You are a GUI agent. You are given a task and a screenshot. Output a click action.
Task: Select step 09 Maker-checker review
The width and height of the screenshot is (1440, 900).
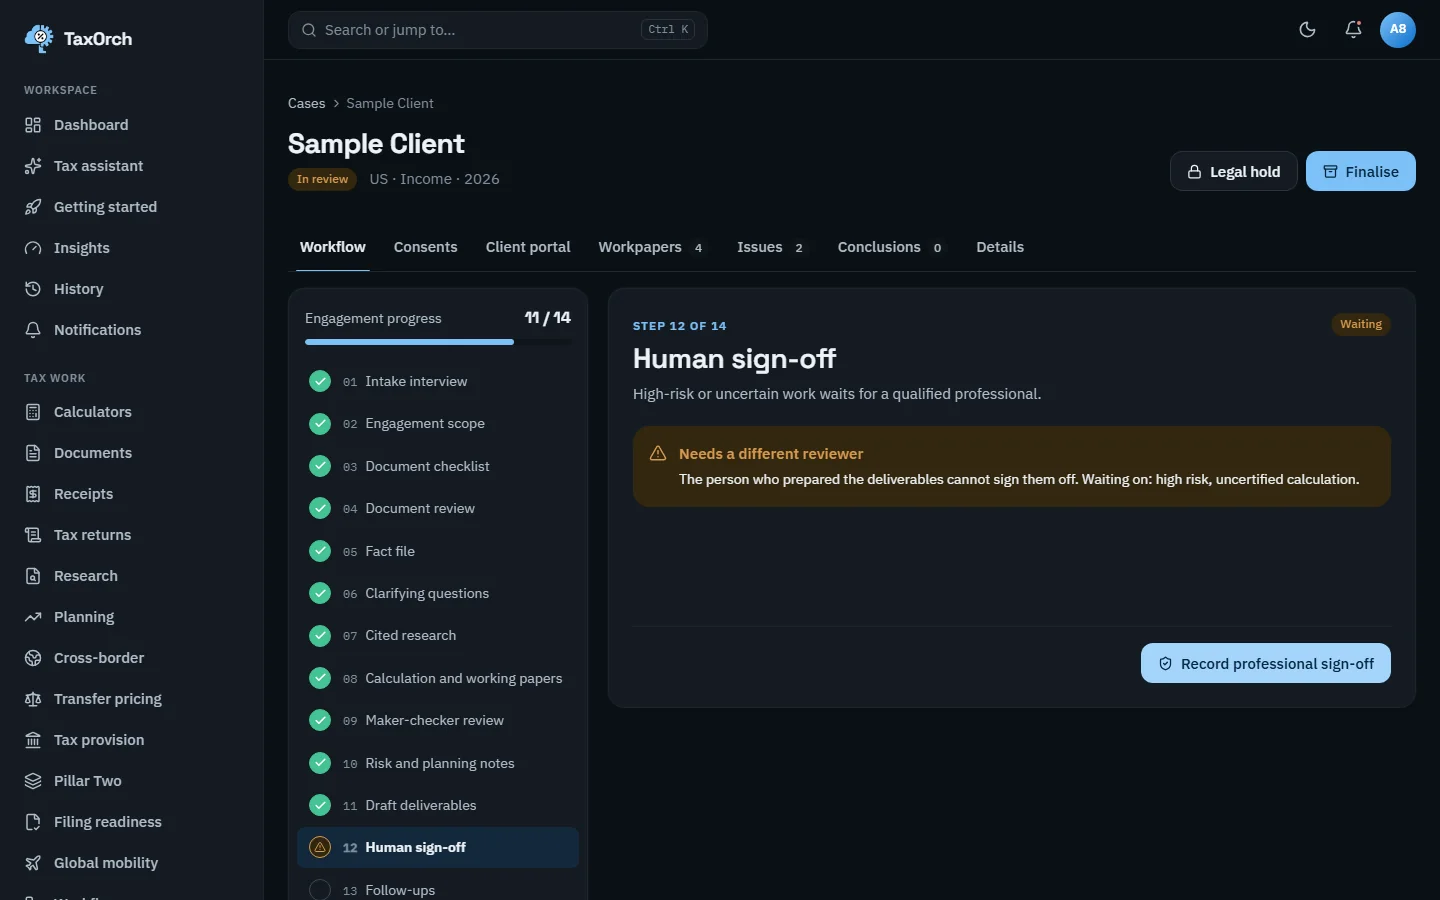coord(438,720)
